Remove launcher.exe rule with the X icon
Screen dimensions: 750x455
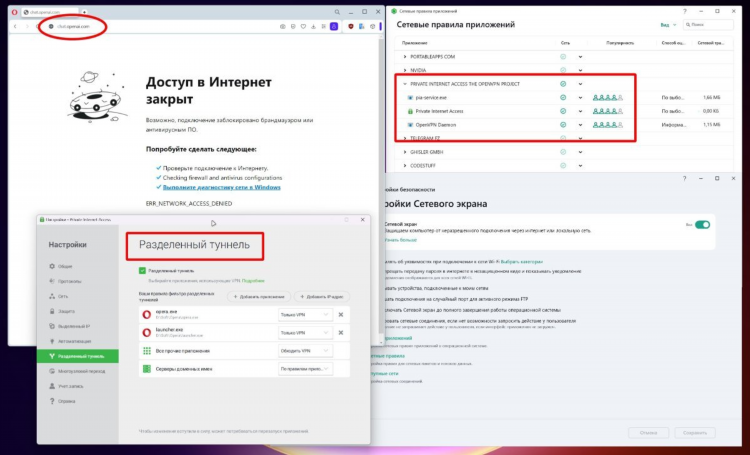[x=341, y=333]
